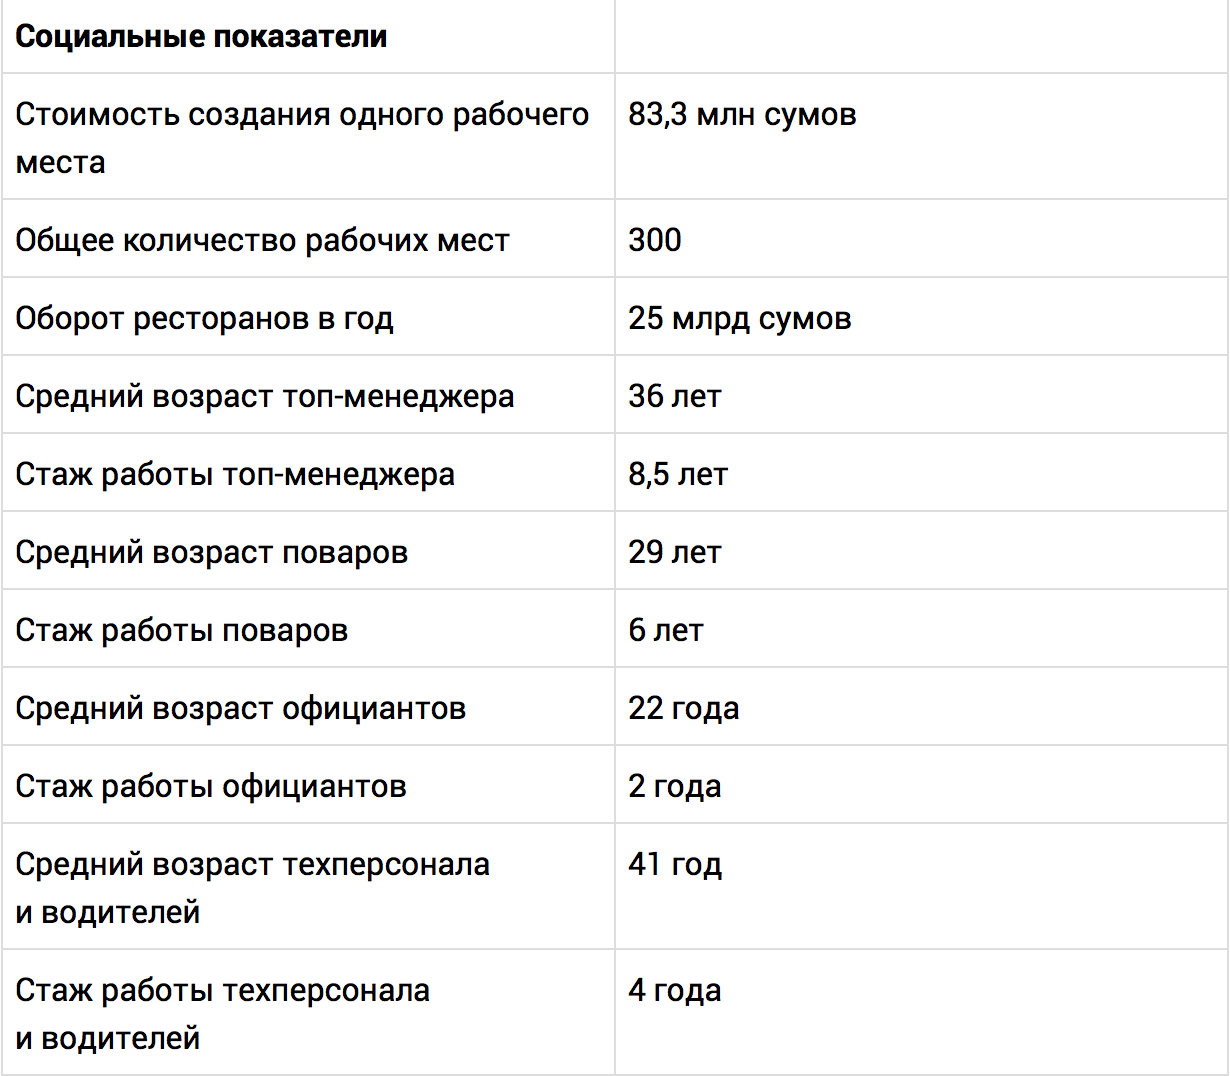The width and height of the screenshot is (1230, 1076).
Task: Select "Средний возраст официантов" row label
Action: [241, 709]
